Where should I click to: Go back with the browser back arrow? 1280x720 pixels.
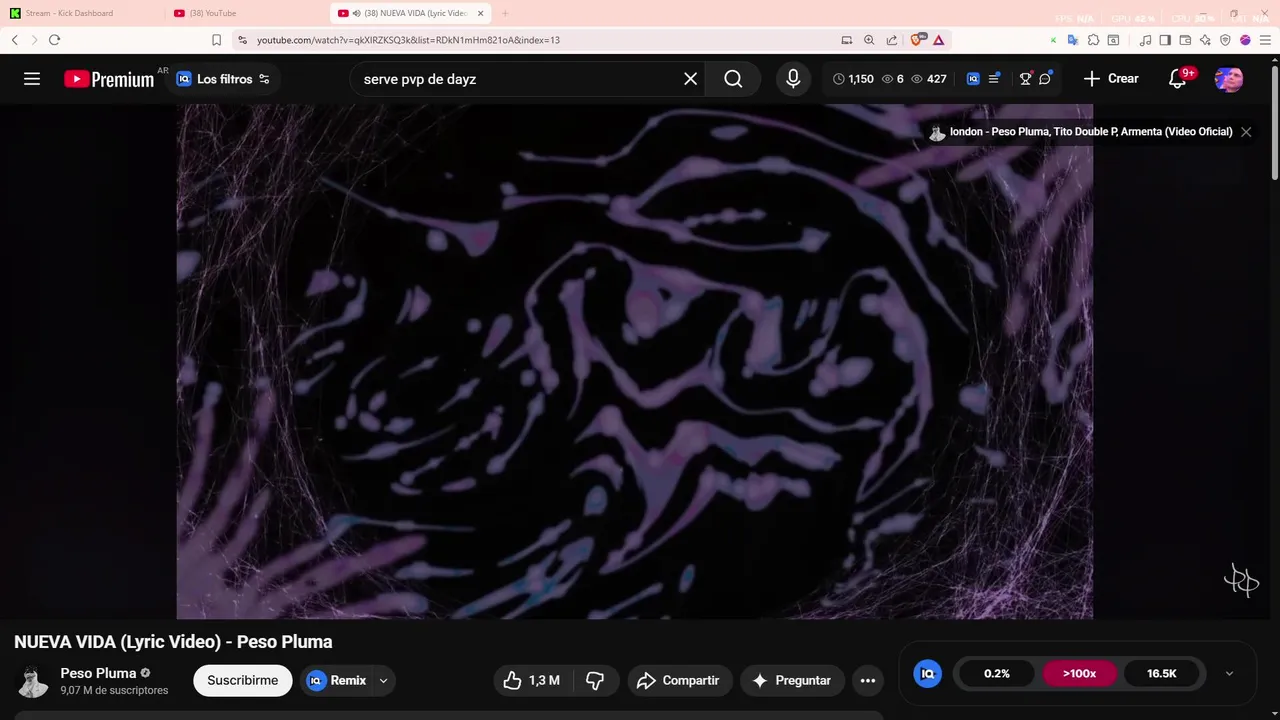click(x=14, y=40)
